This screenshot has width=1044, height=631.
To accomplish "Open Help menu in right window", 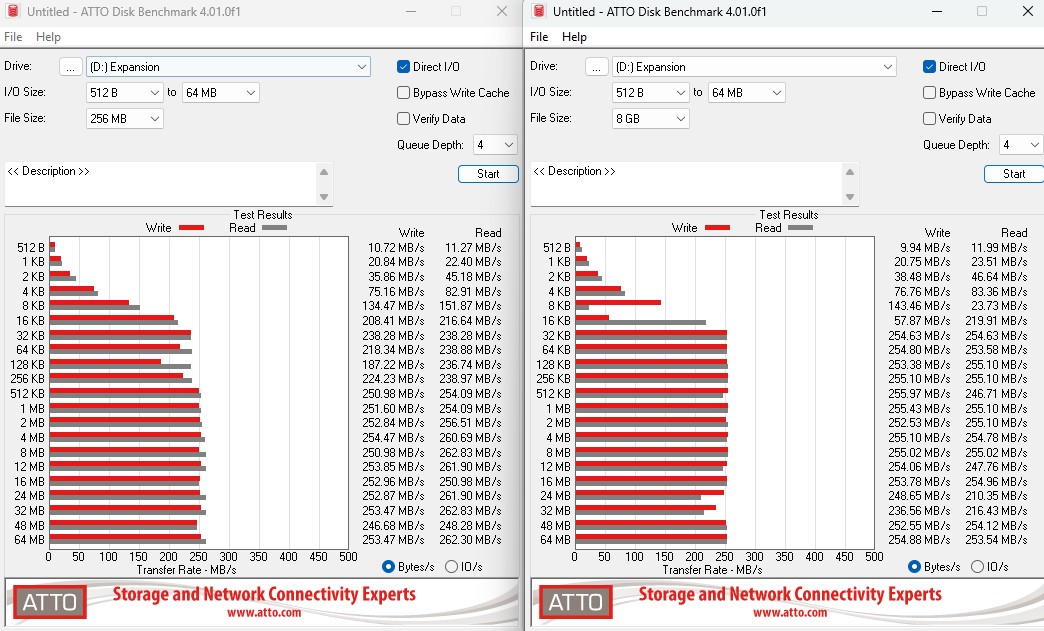I will (x=574, y=37).
